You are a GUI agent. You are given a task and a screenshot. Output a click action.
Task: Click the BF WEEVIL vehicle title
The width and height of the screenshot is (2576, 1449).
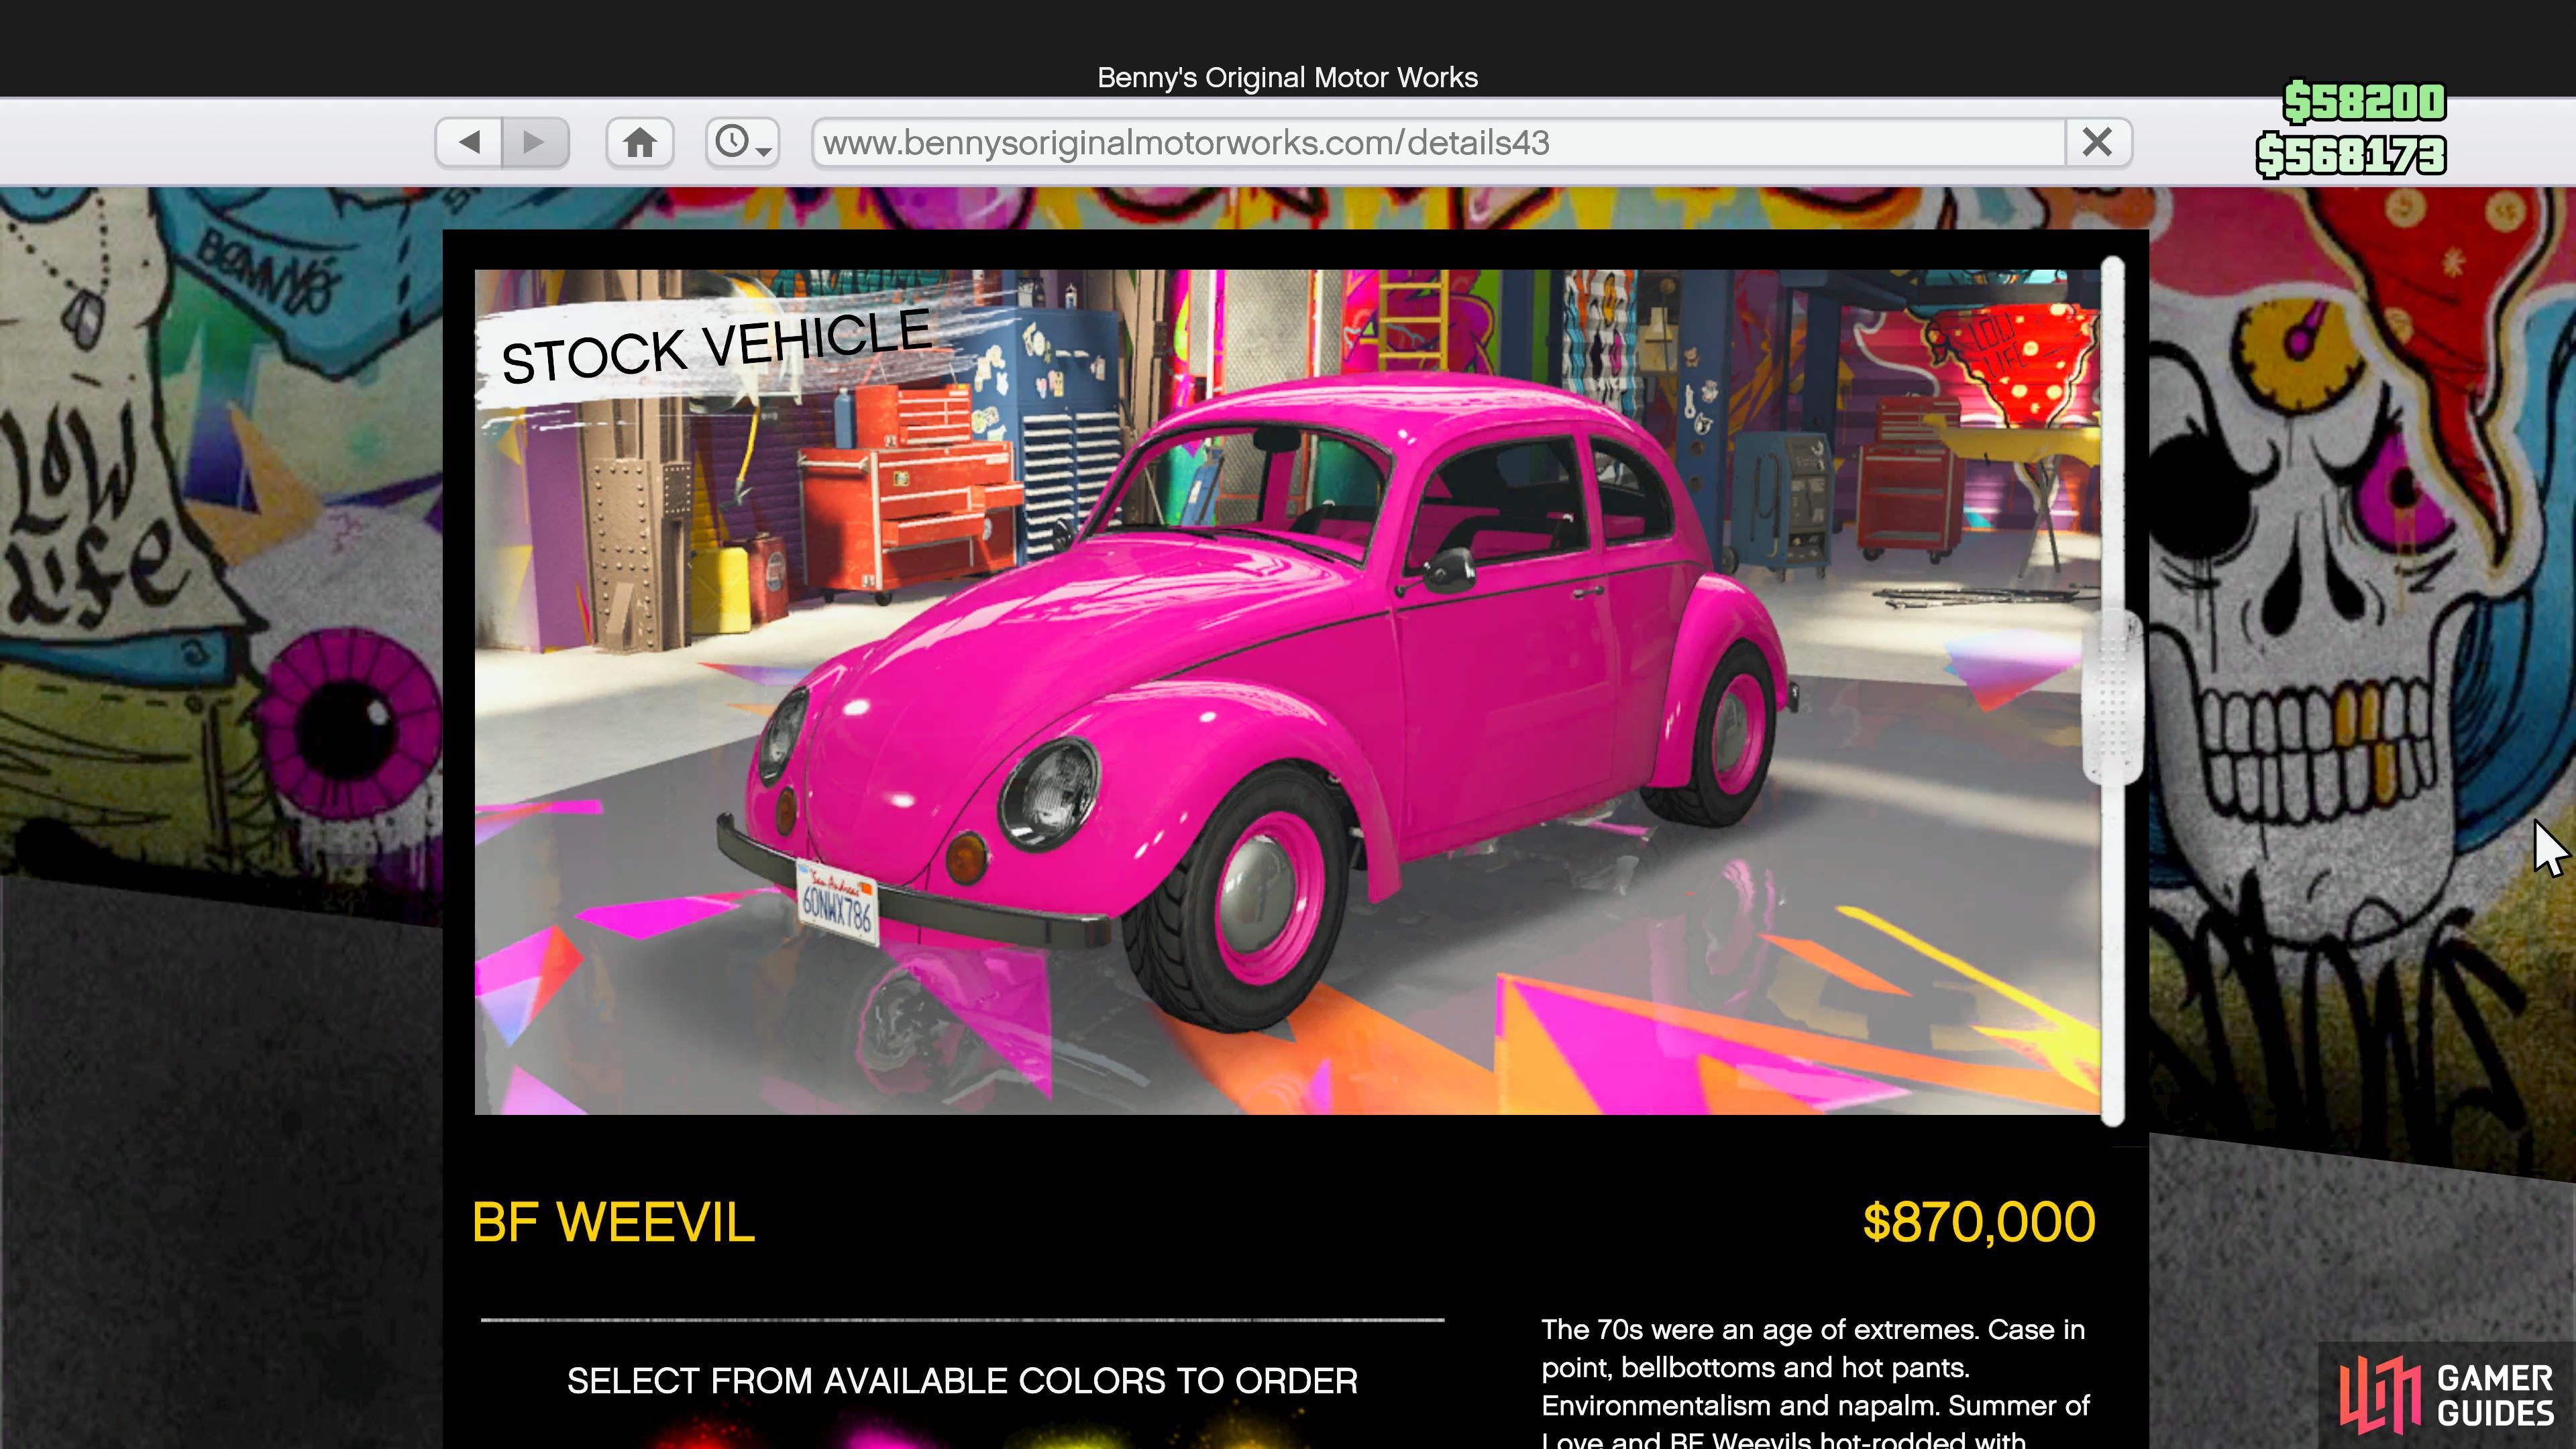(x=613, y=1222)
